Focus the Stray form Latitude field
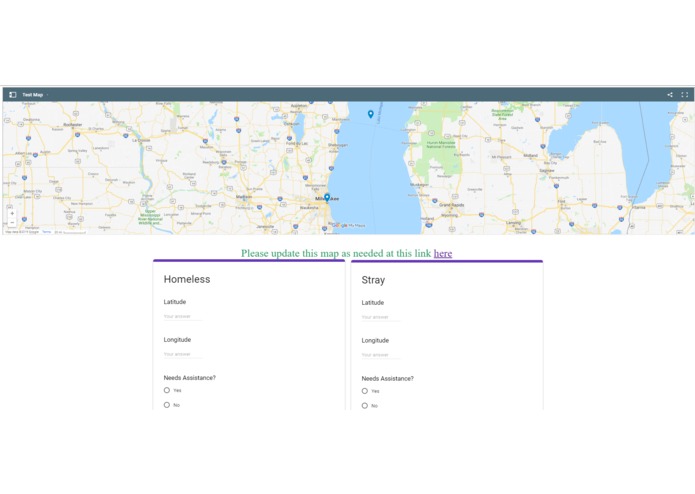 pyautogui.click(x=381, y=317)
